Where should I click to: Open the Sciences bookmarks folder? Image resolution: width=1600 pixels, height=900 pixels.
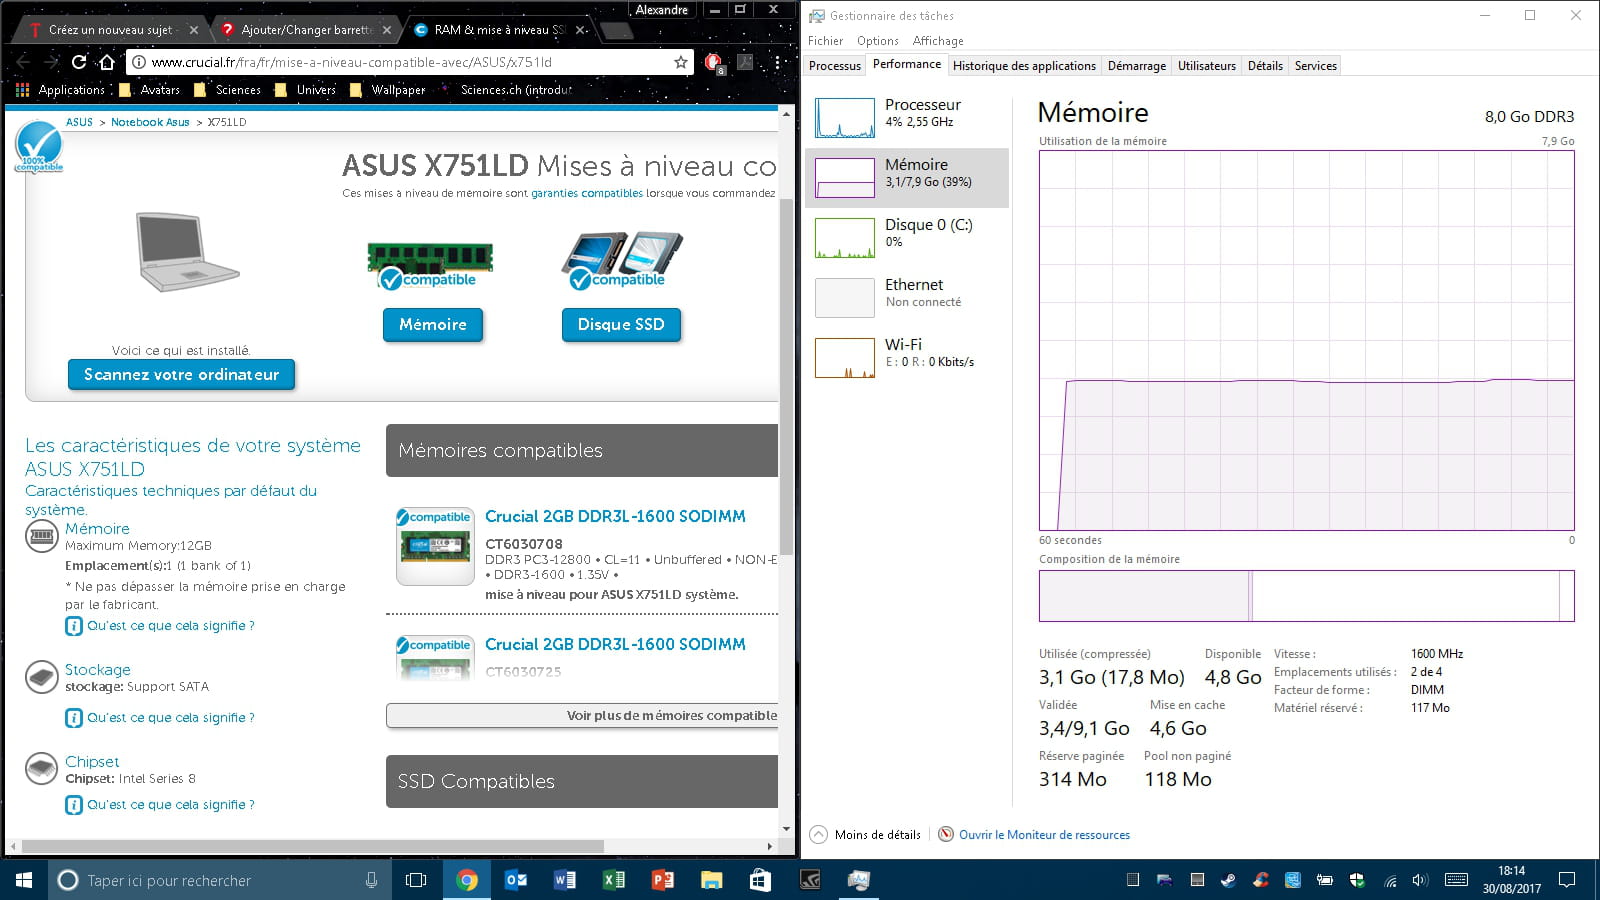pyautogui.click(x=227, y=90)
